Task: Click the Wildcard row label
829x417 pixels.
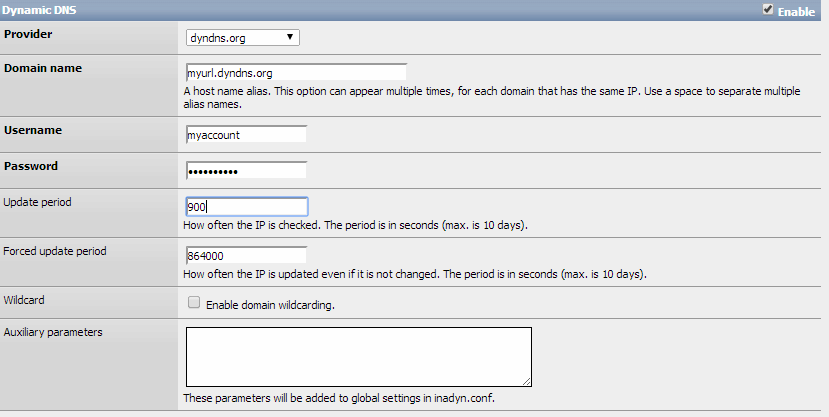Action: [x=25, y=299]
